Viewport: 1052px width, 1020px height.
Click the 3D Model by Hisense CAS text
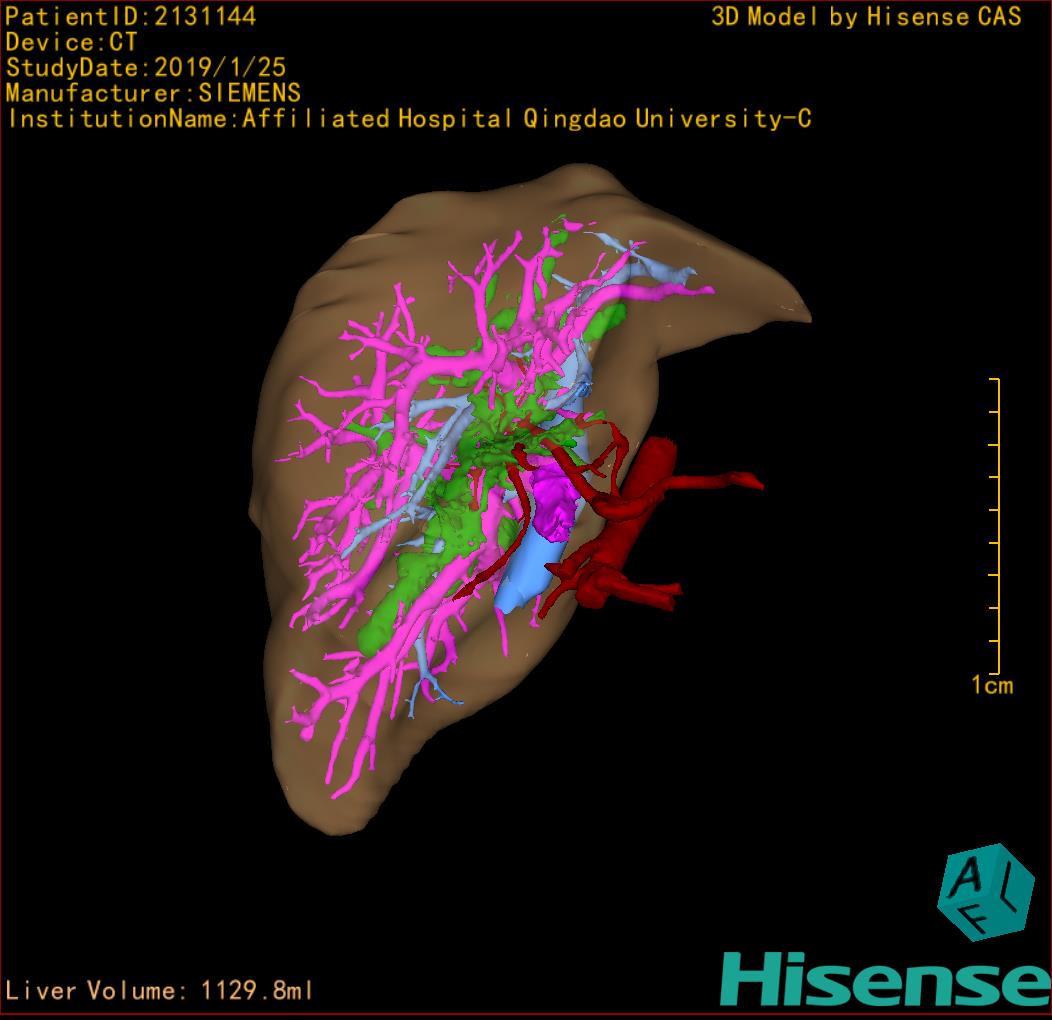866,16
